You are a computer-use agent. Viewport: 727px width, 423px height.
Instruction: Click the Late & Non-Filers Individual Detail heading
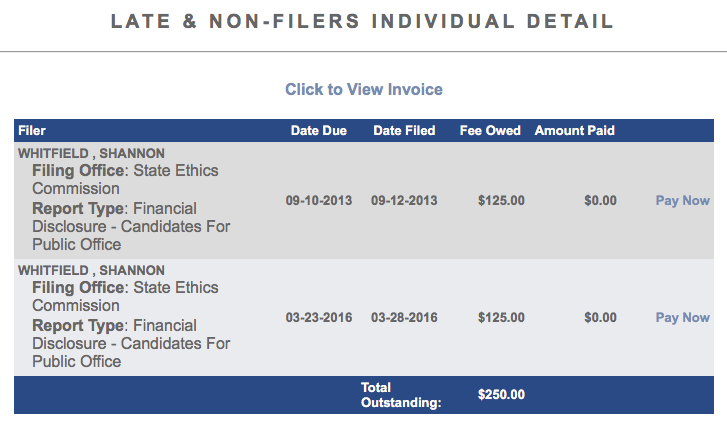[x=363, y=21]
